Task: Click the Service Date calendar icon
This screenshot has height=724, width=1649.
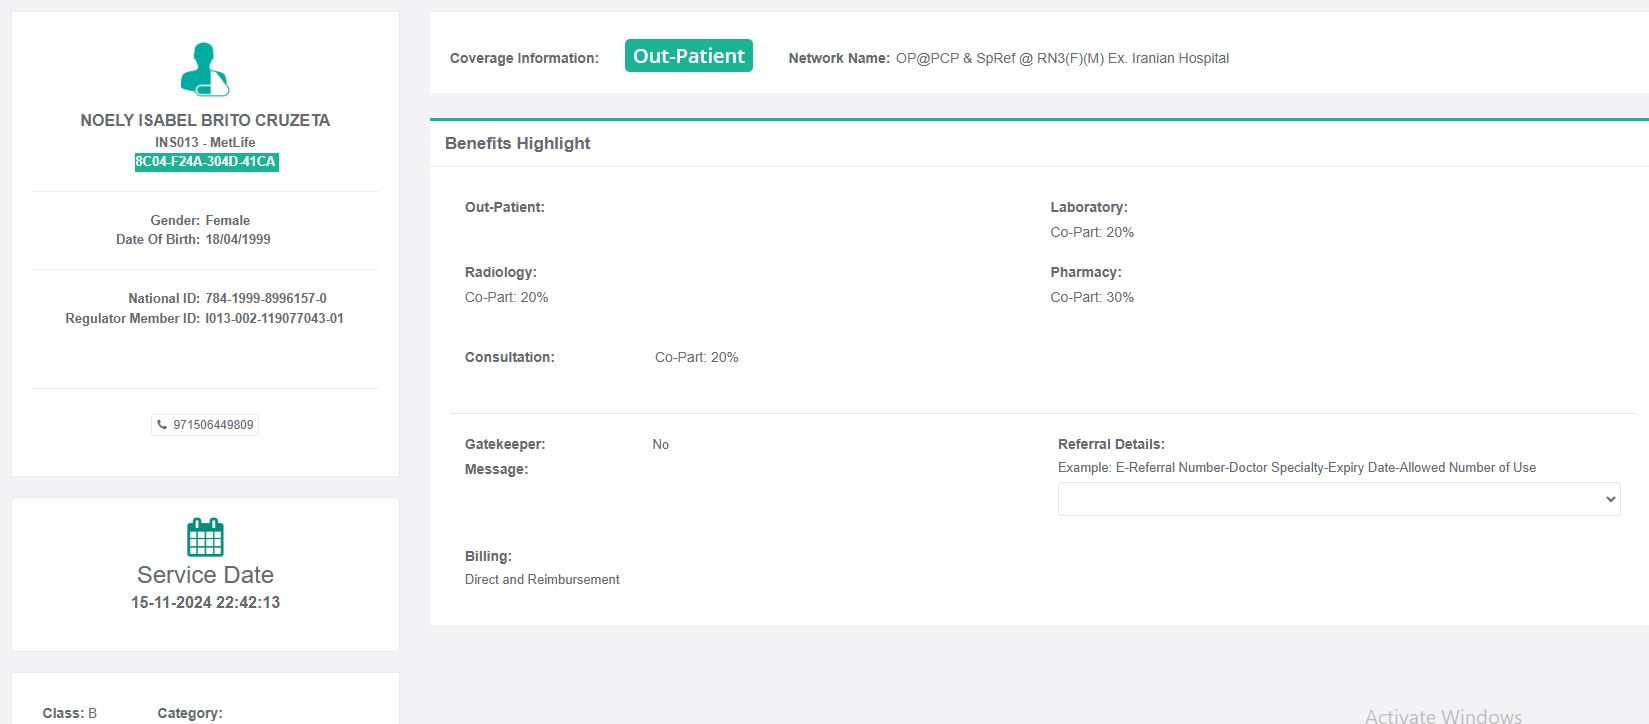Action: 205,537
